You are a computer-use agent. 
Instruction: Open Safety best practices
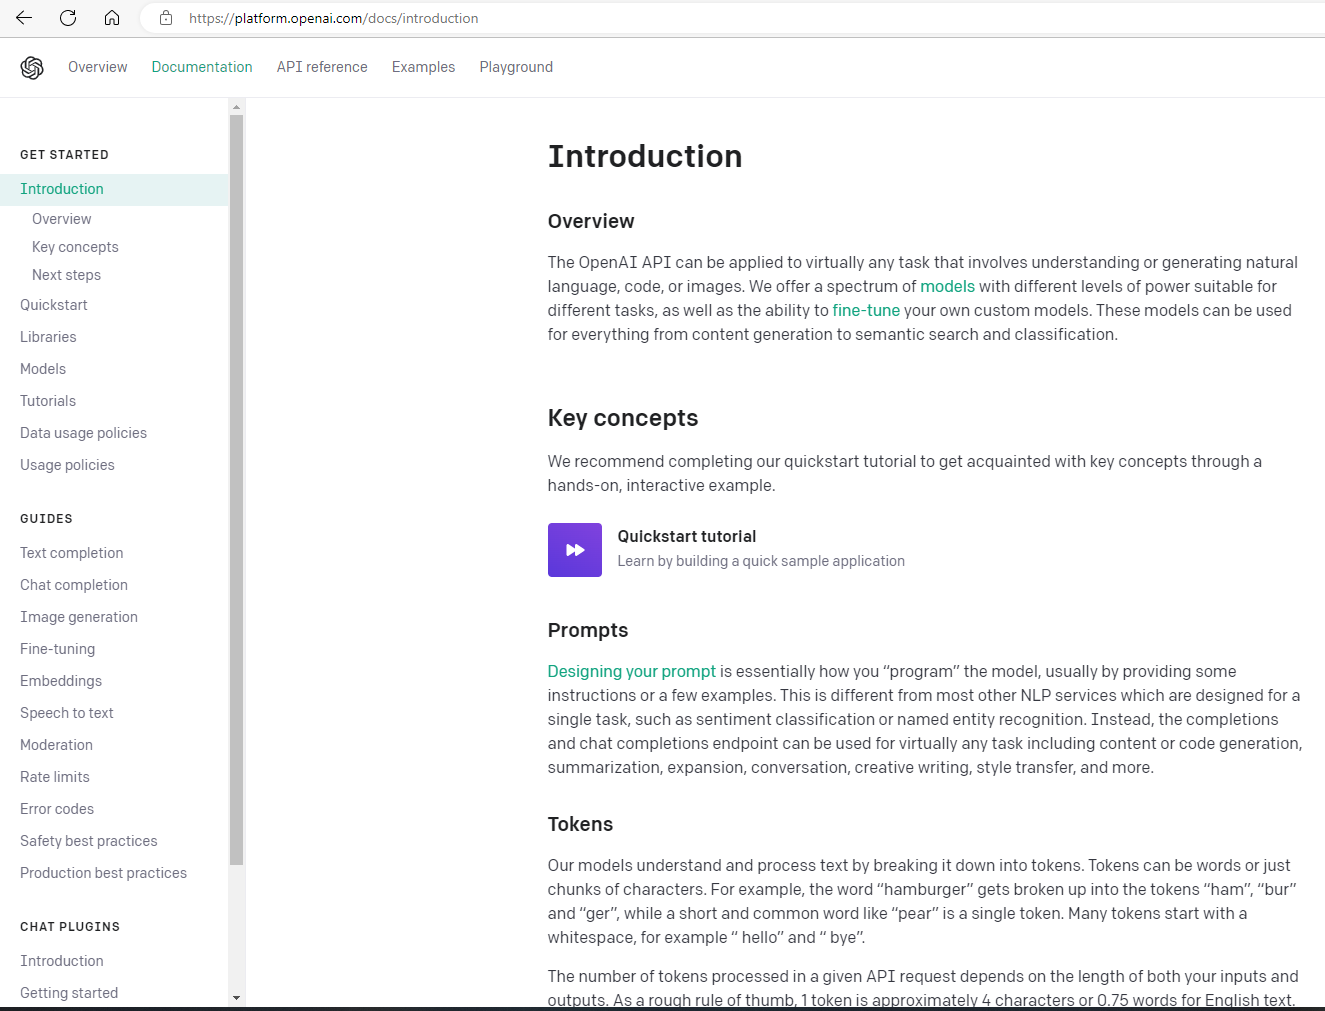pos(89,841)
